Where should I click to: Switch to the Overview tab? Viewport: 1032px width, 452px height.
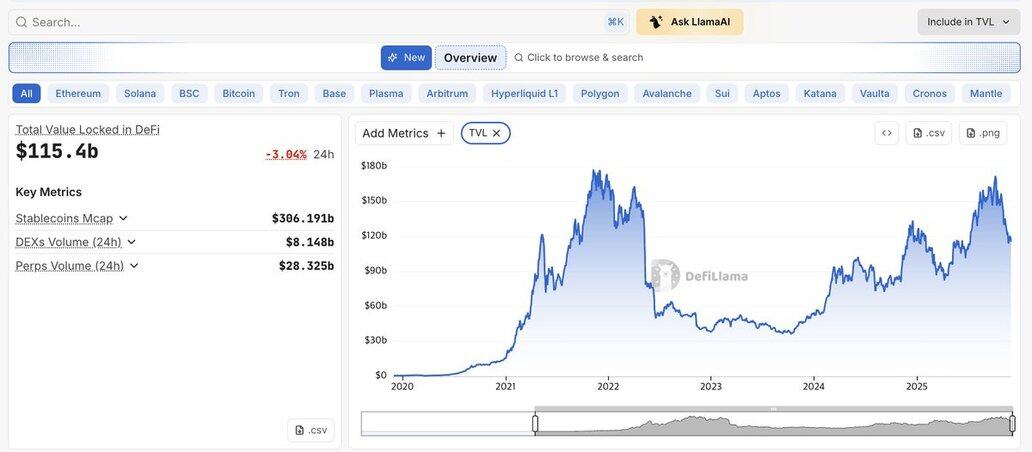click(x=470, y=58)
